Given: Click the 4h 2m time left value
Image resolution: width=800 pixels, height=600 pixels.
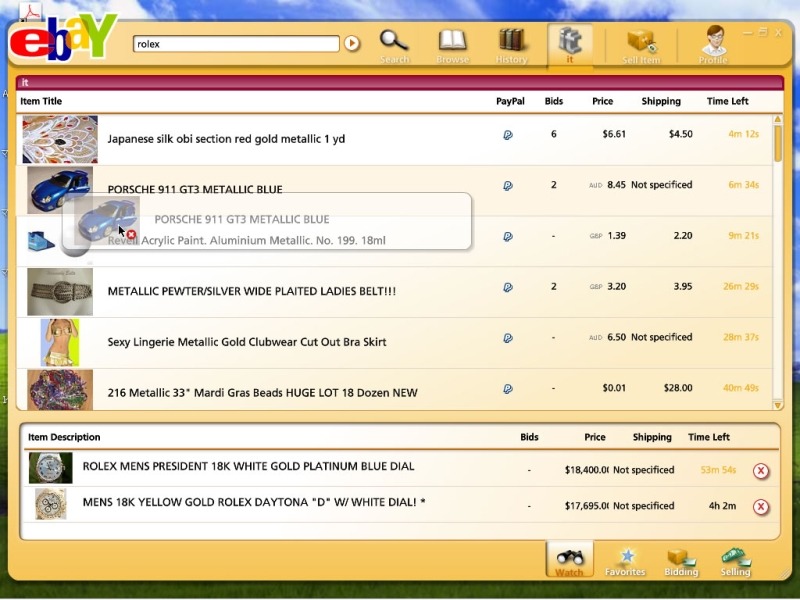Looking at the screenshot, I should coord(722,506).
